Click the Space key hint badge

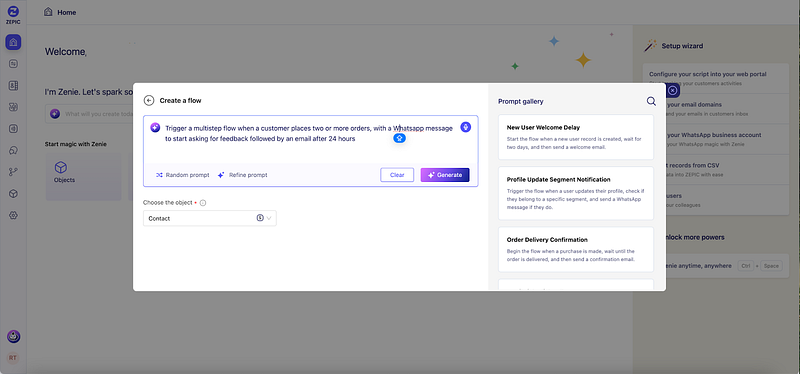771,266
